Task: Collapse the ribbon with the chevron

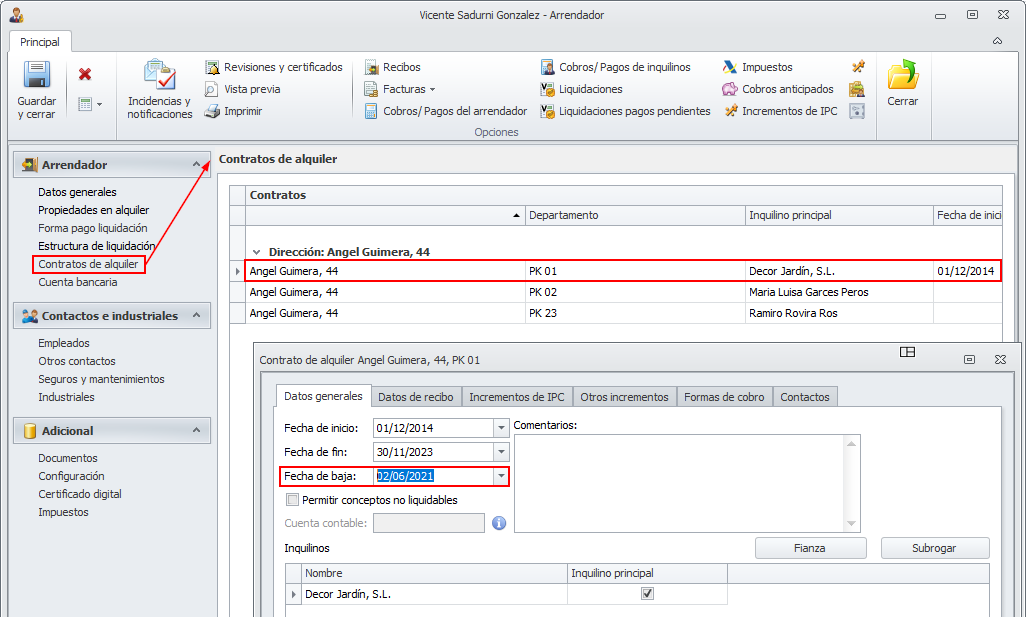Action: point(997,41)
